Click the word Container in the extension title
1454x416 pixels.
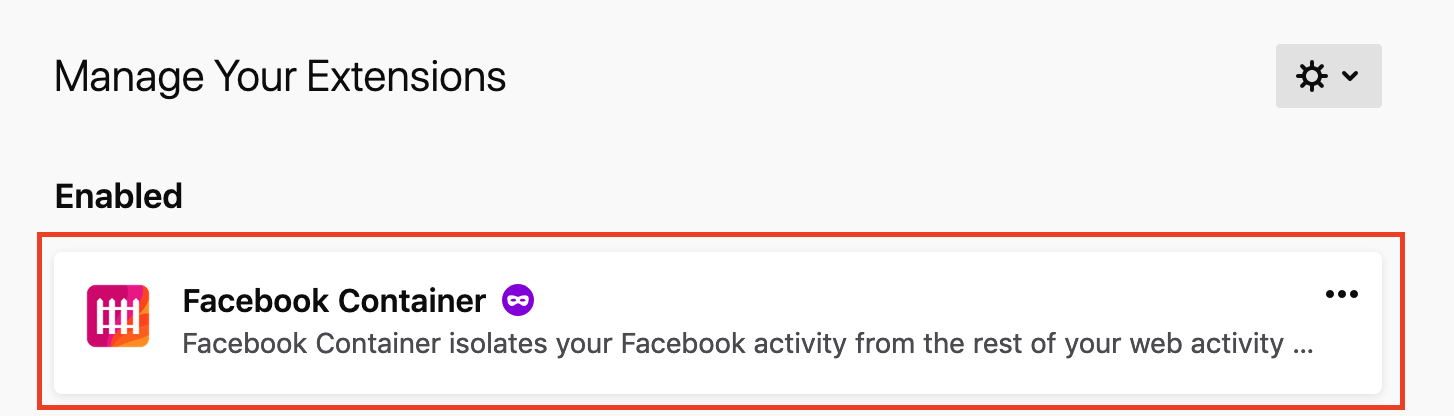pyautogui.click(x=411, y=299)
